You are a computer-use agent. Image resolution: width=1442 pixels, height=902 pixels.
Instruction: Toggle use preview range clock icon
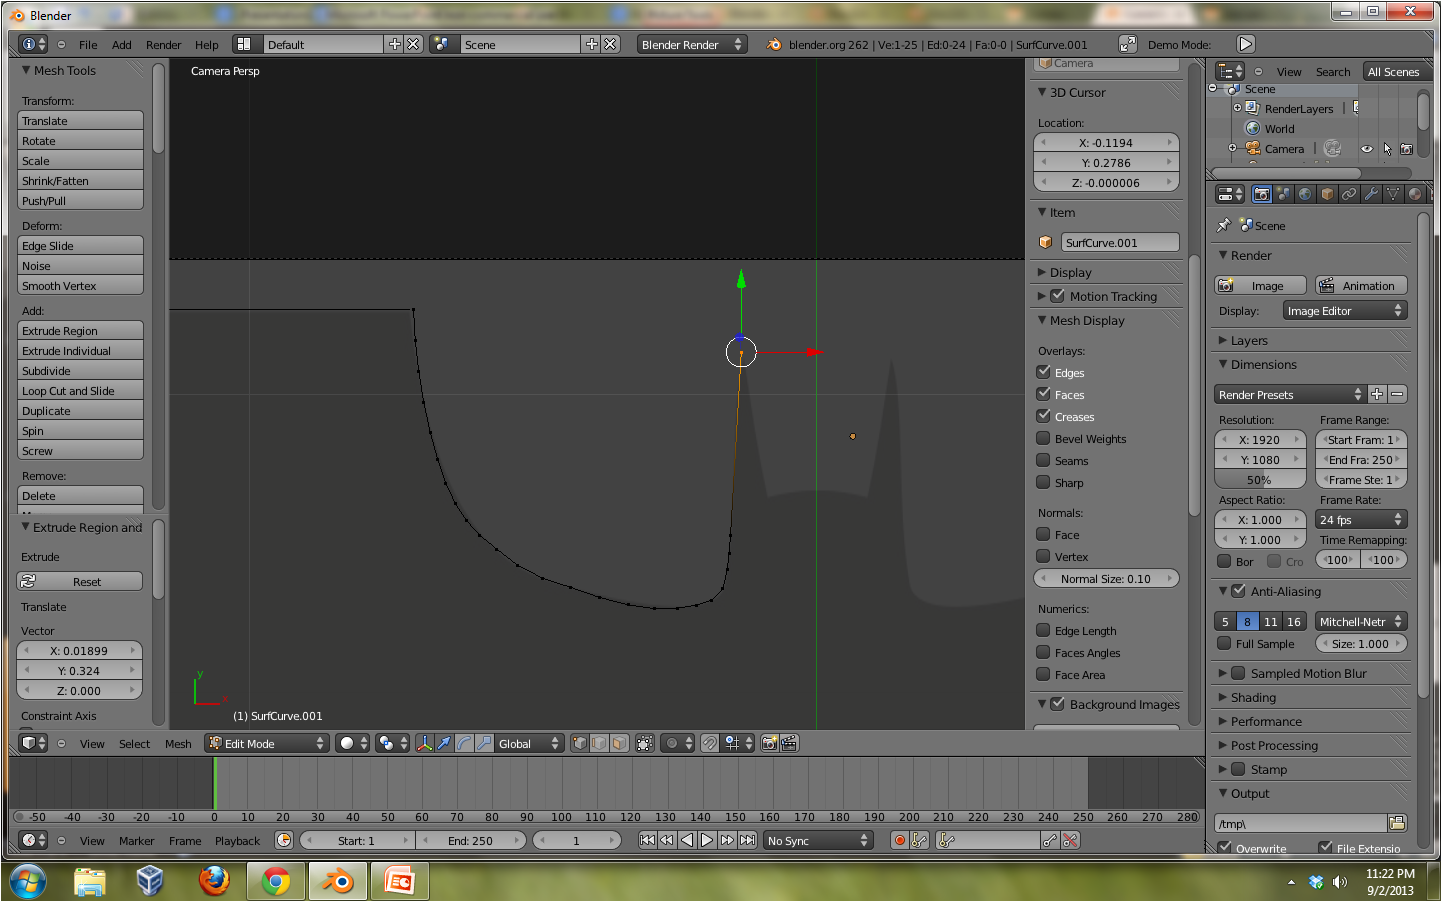click(x=284, y=840)
